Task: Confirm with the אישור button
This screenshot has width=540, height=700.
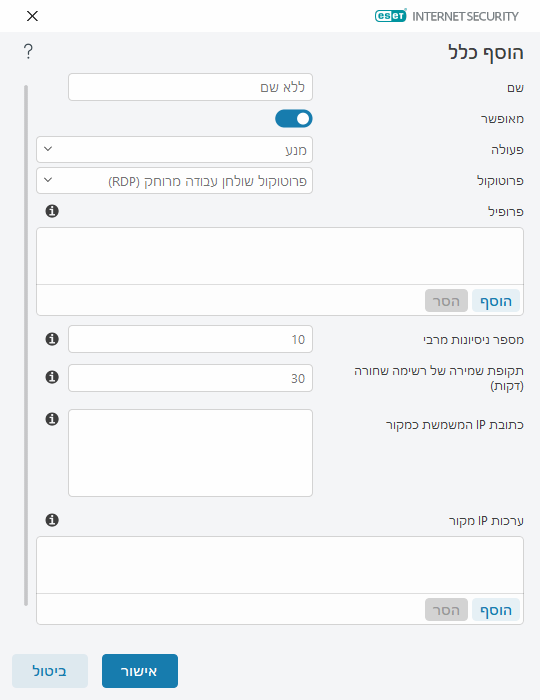Action: [140, 671]
